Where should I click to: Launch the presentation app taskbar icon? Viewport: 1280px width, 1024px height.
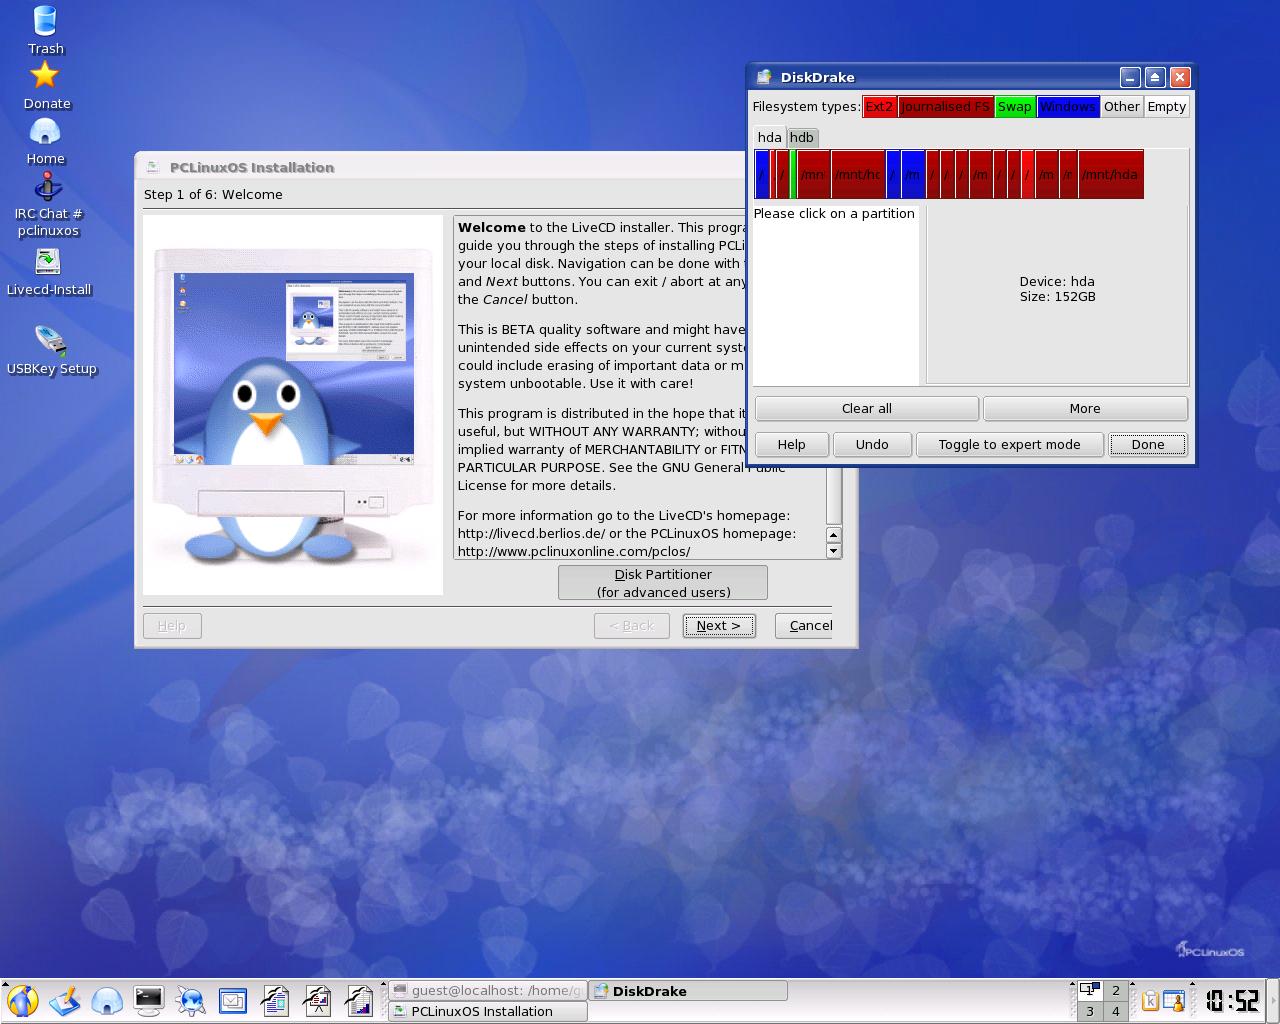(x=317, y=1000)
